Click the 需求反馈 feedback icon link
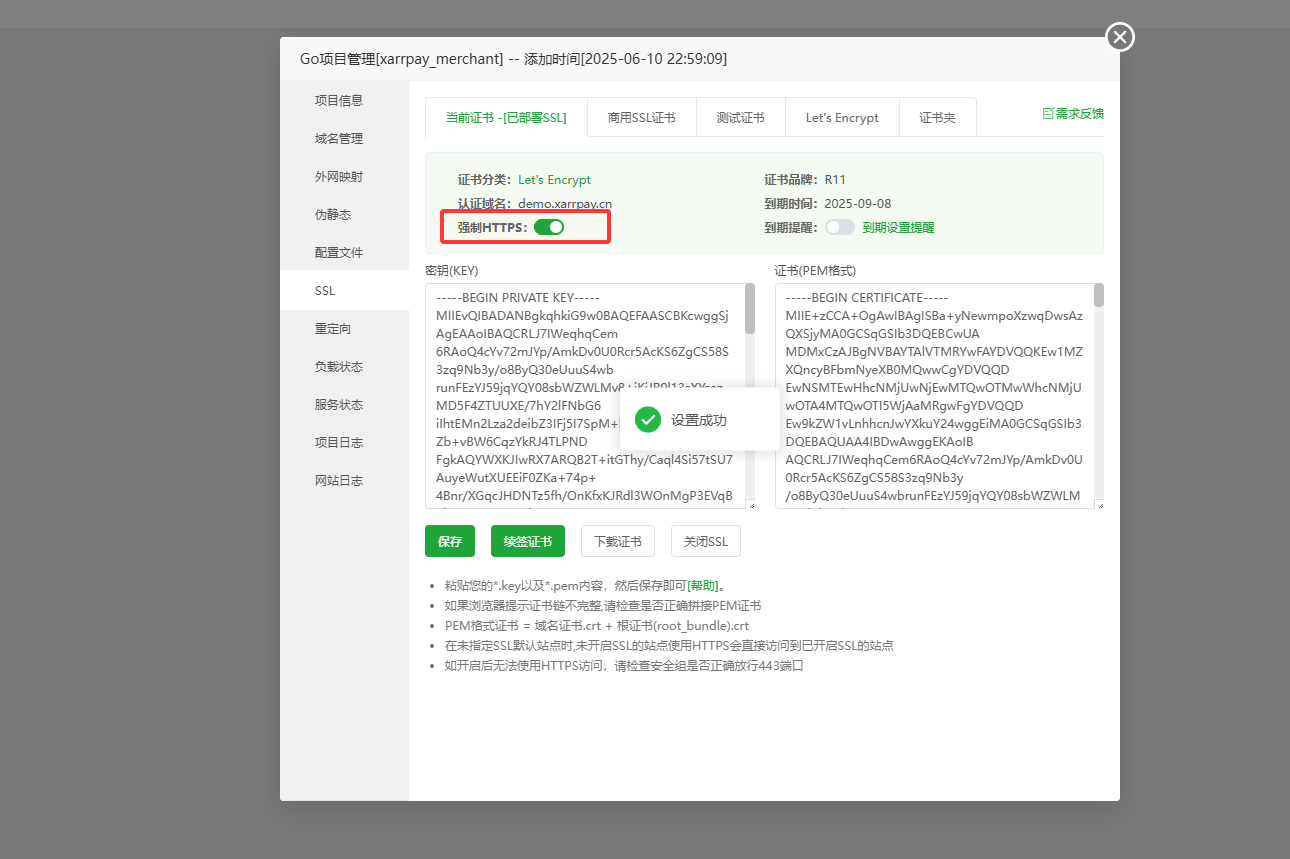Viewport: 1290px width, 859px height. pyautogui.click(x=1073, y=114)
